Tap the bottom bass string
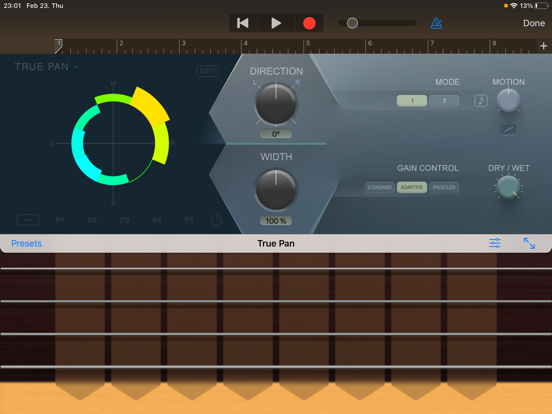This screenshot has width=552, height=414. point(276,366)
